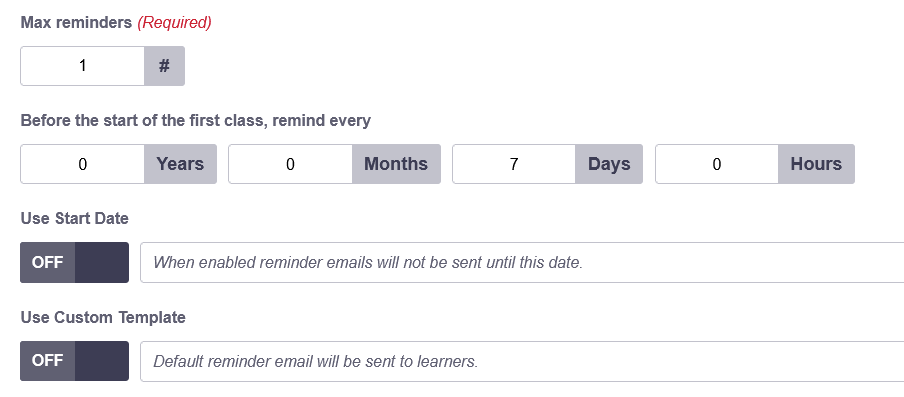Select the Days field showing 7
The height and width of the screenshot is (397, 904).
[514, 164]
